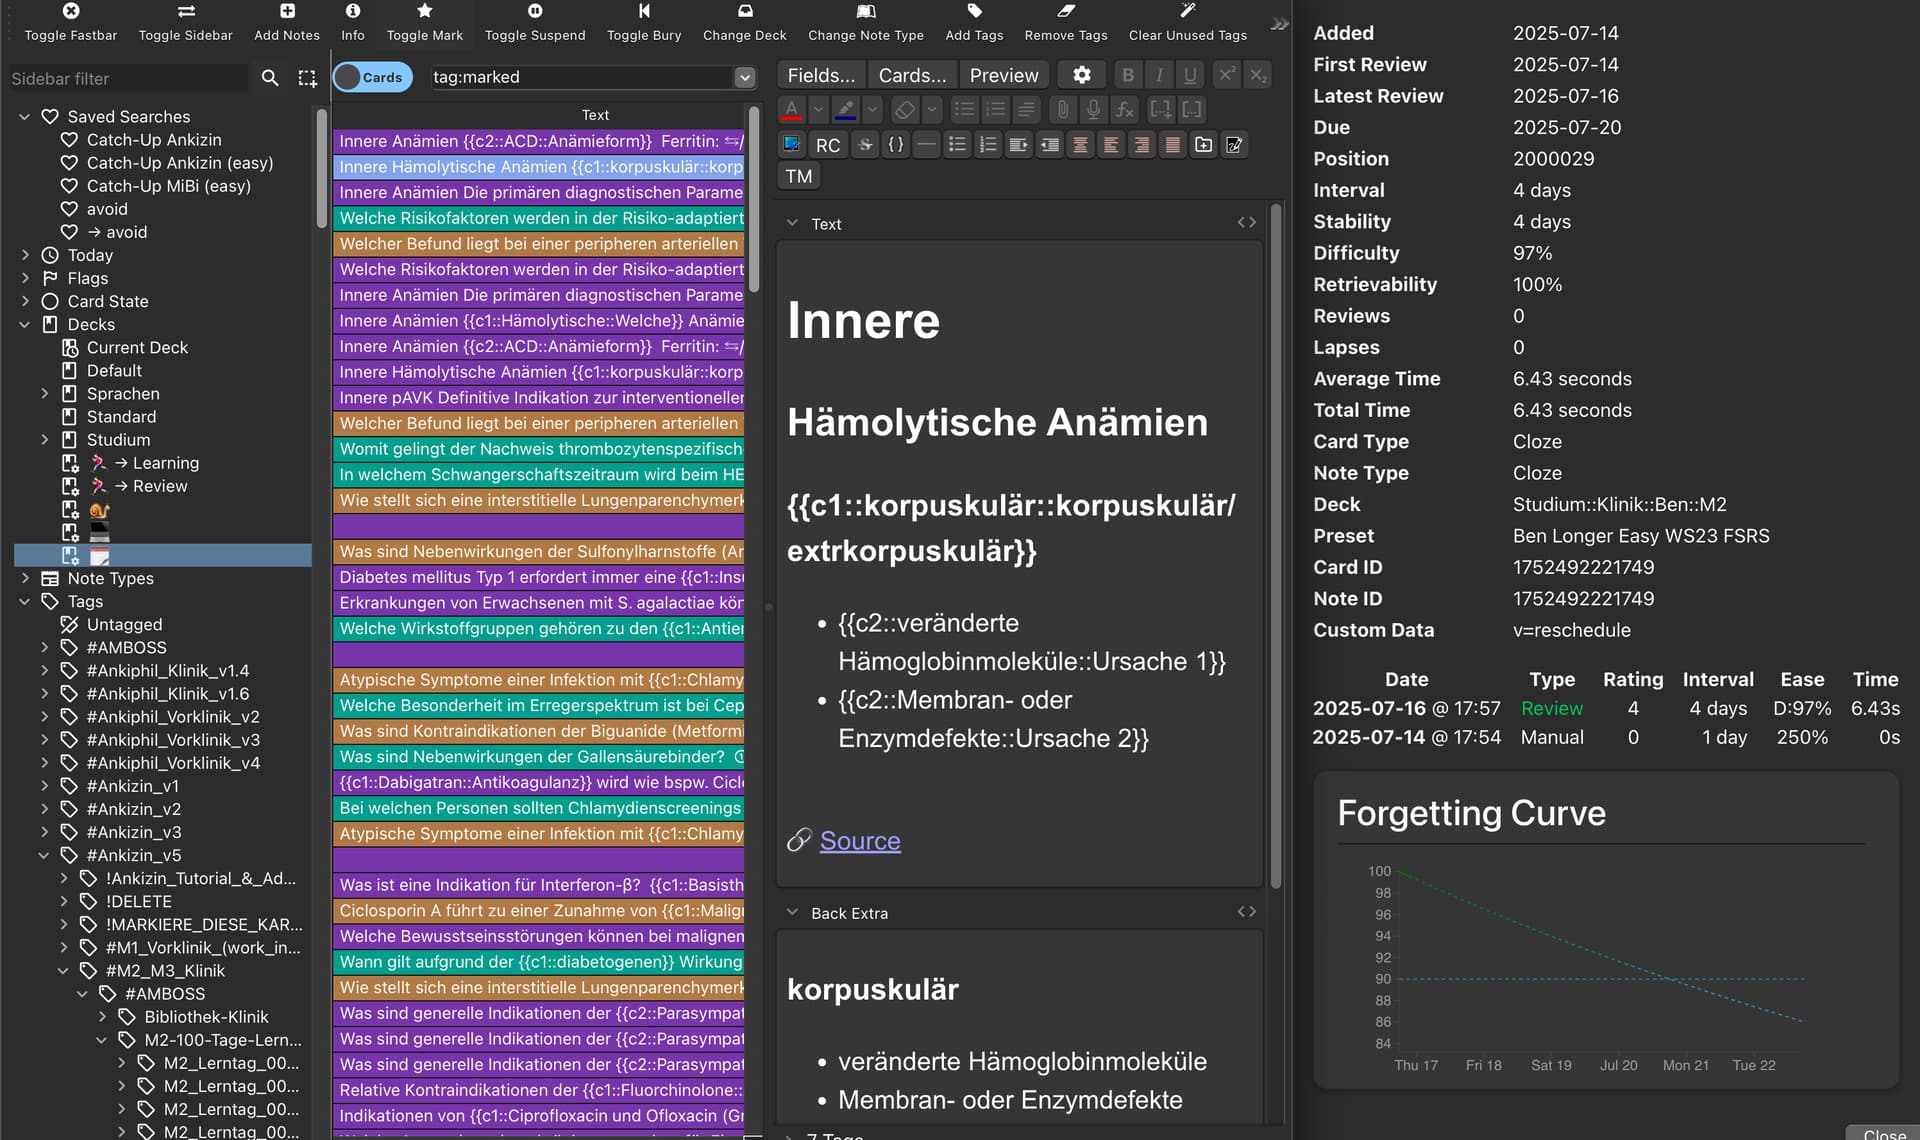Viewport: 1920px width, 1140px height.
Task: Click the blue highlight color button
Action: point(845,110)
